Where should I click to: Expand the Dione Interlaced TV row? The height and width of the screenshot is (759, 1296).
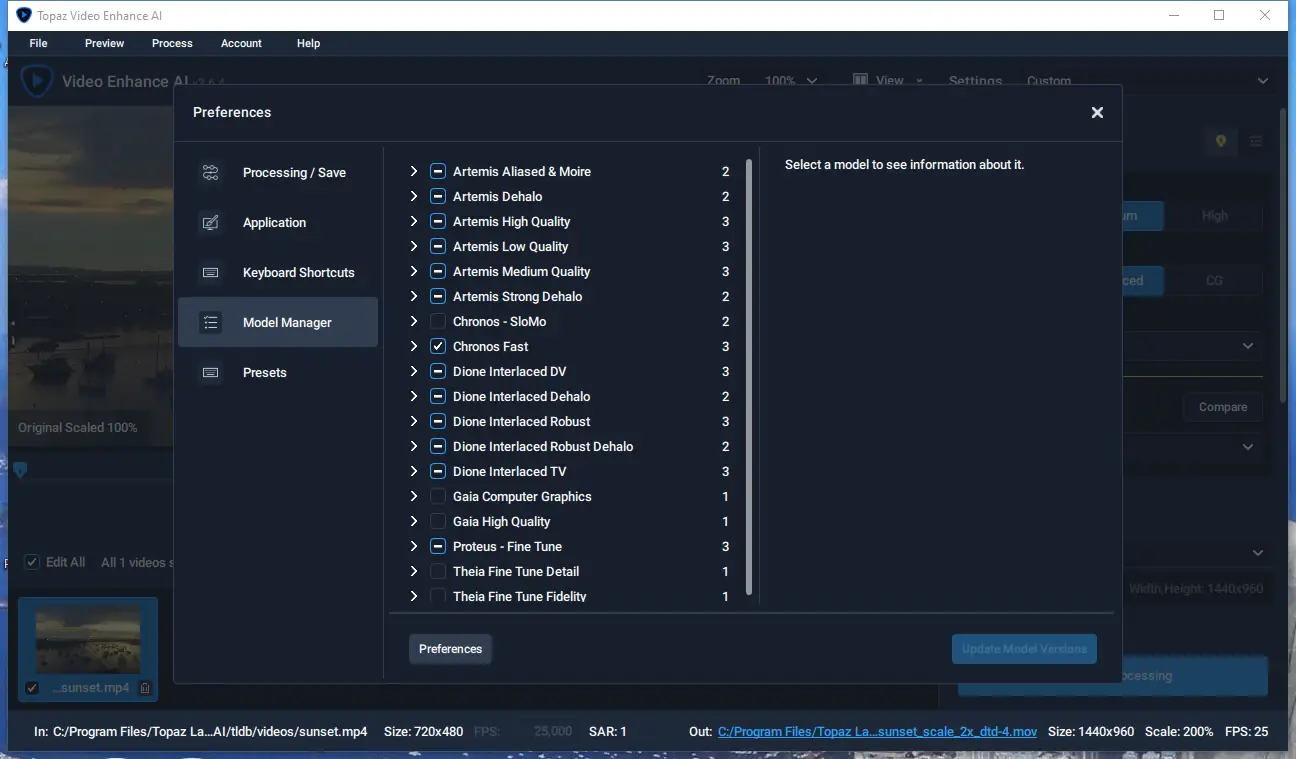click(414, 471)
